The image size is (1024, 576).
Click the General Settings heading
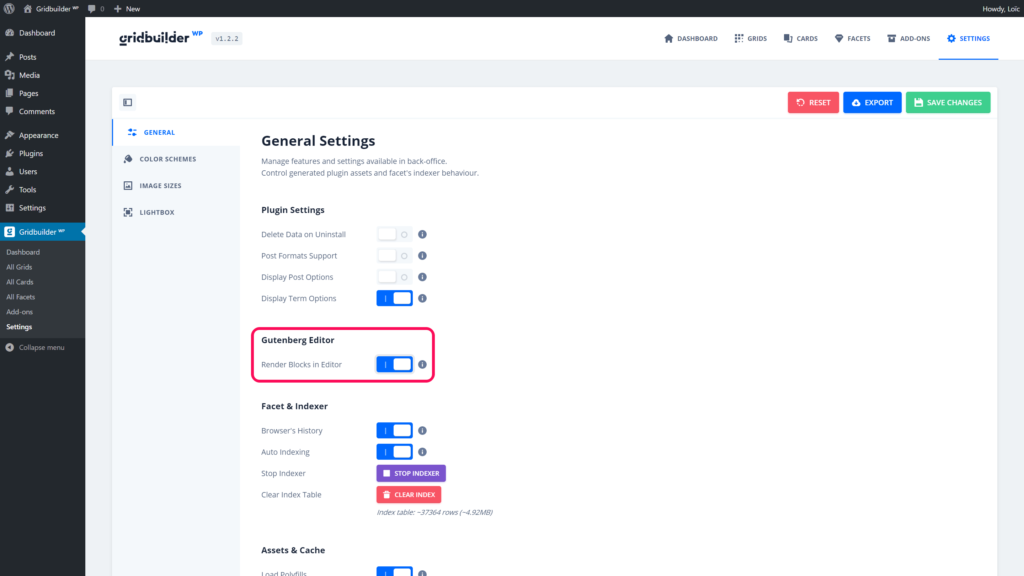318,141
